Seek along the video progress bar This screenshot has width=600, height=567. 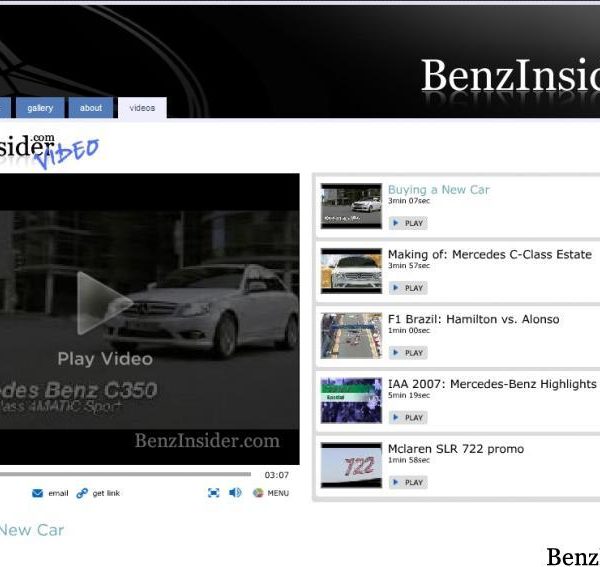pos(125,474)
